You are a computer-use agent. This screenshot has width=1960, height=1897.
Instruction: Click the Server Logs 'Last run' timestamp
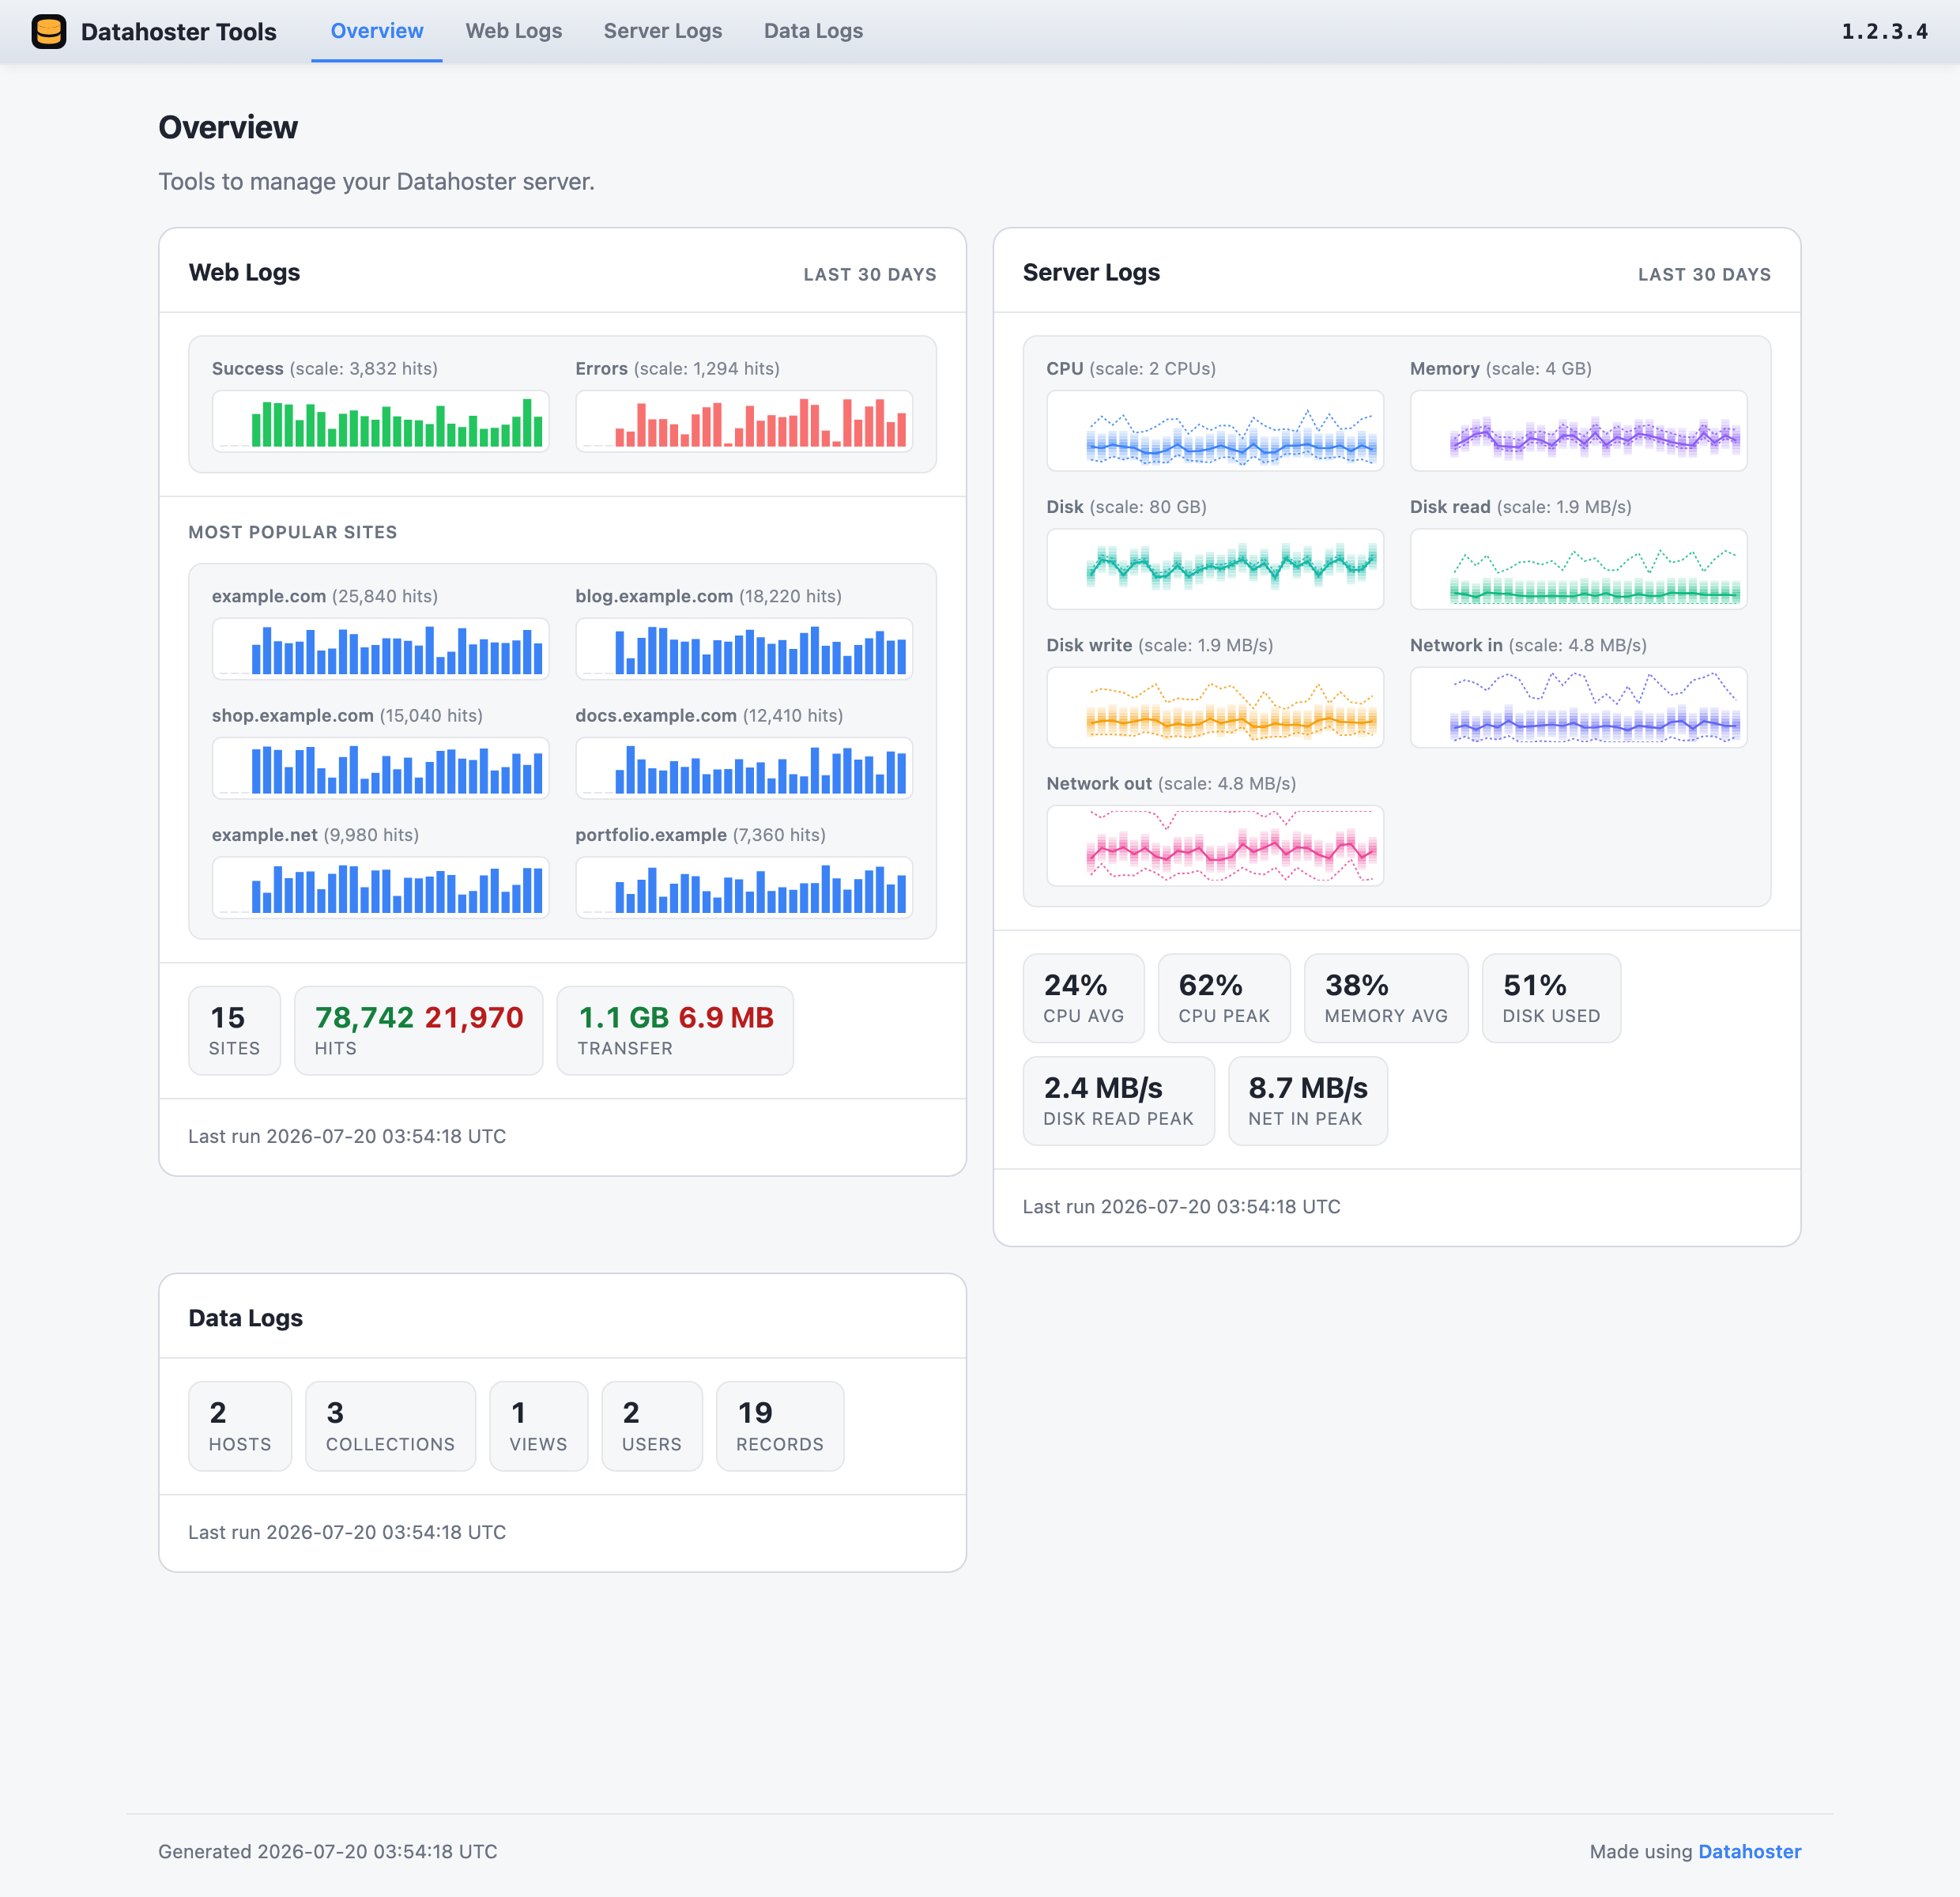click(1181, 1206)
